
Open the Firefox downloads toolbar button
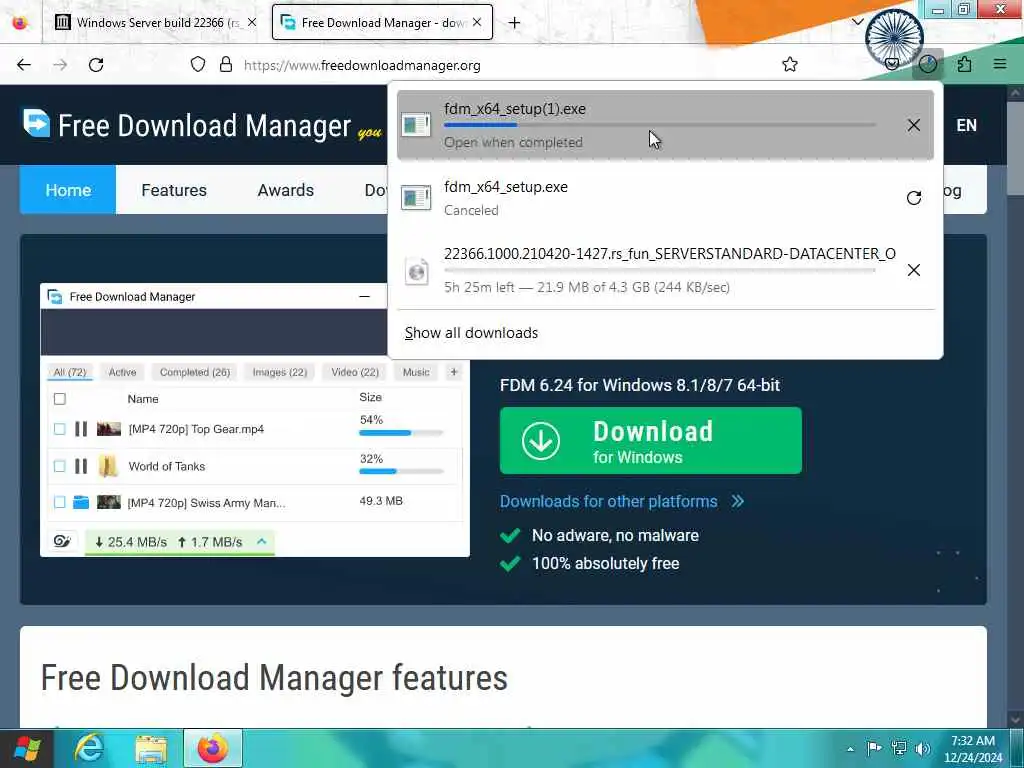927,64
